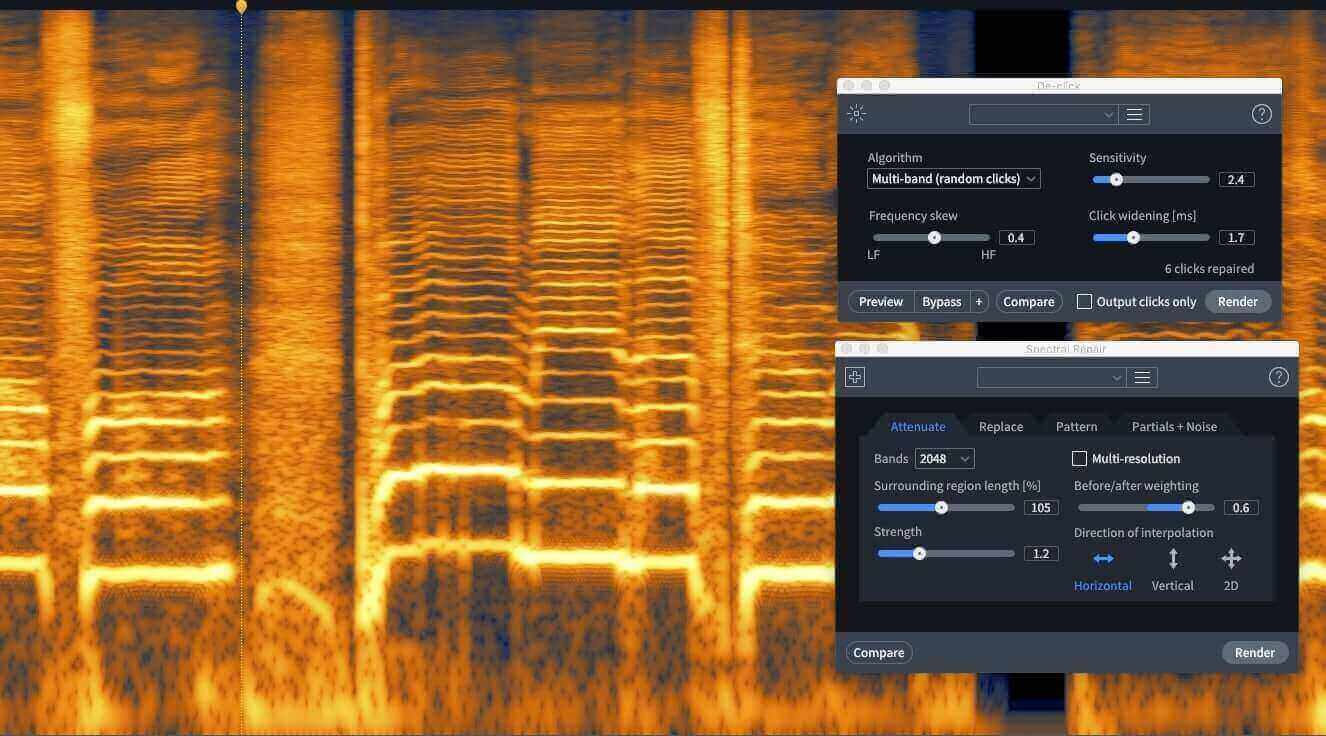Screen dimensions: 1326x736
Task: Open Spectral Repair preset menu icon
Action: click(x=1142, y=377)
